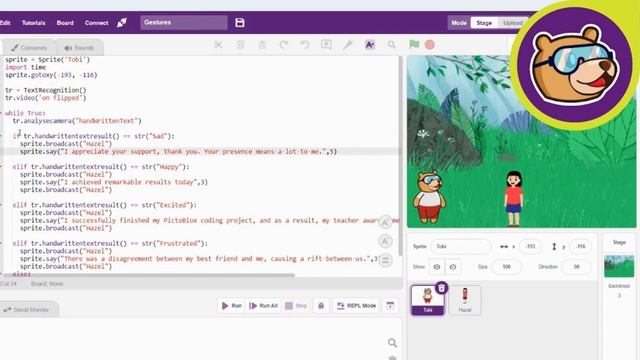
Task: Click the 'Board: None' status bar text
Action: [47, 284]
